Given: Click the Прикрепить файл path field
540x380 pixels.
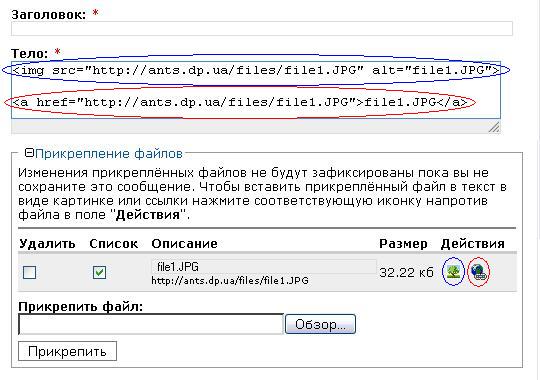Looking at the screenshot, I should (151, 324).
